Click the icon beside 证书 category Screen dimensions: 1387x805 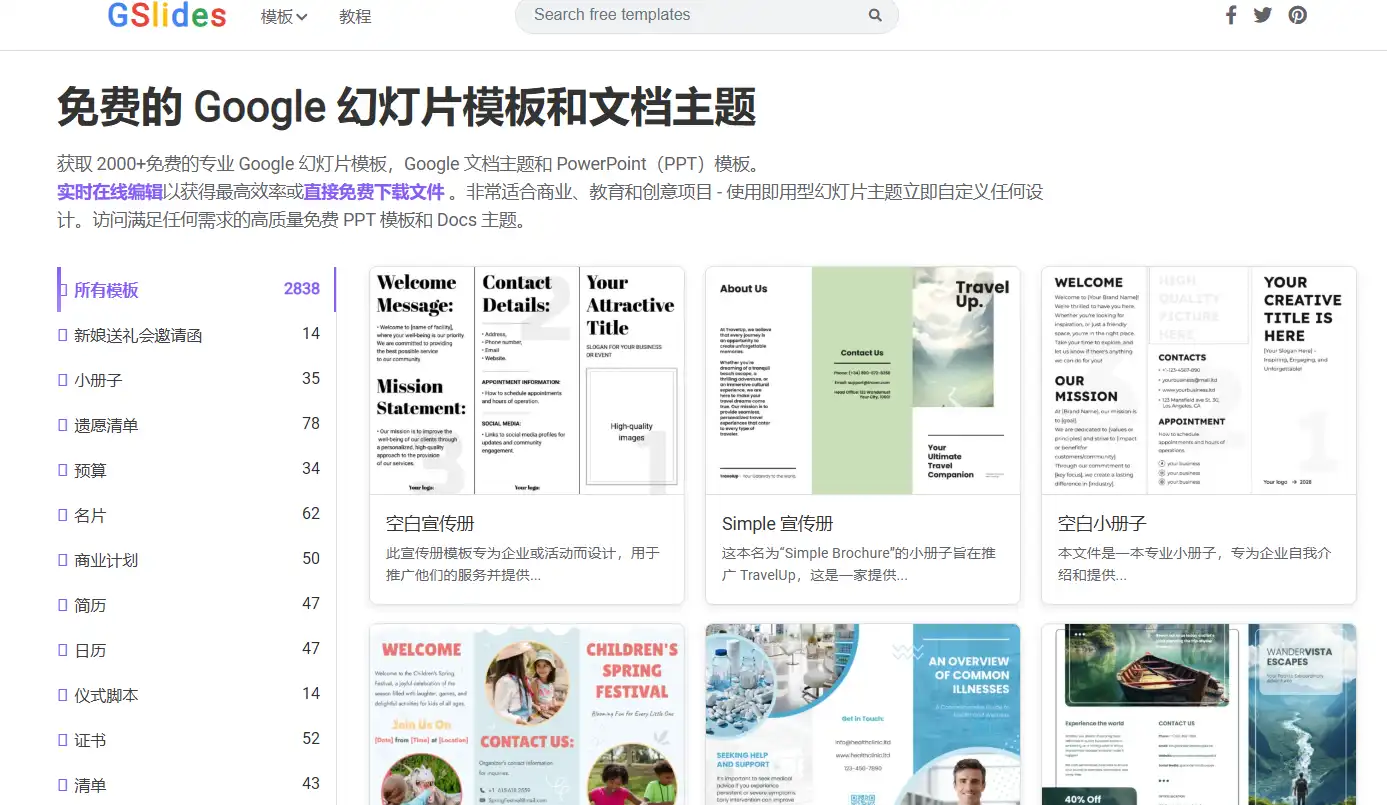pos(63,741)
